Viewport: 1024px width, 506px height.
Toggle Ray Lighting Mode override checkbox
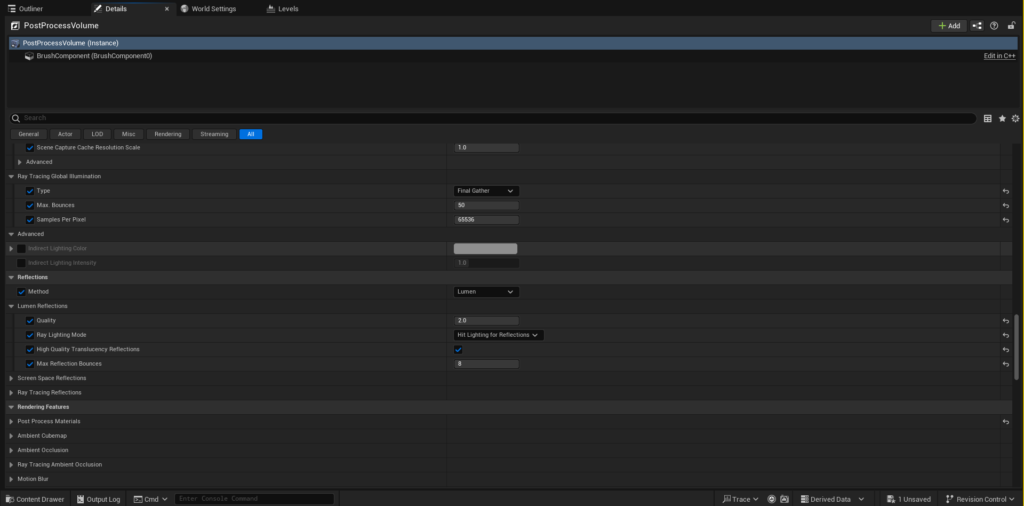(x=30, y=335)
